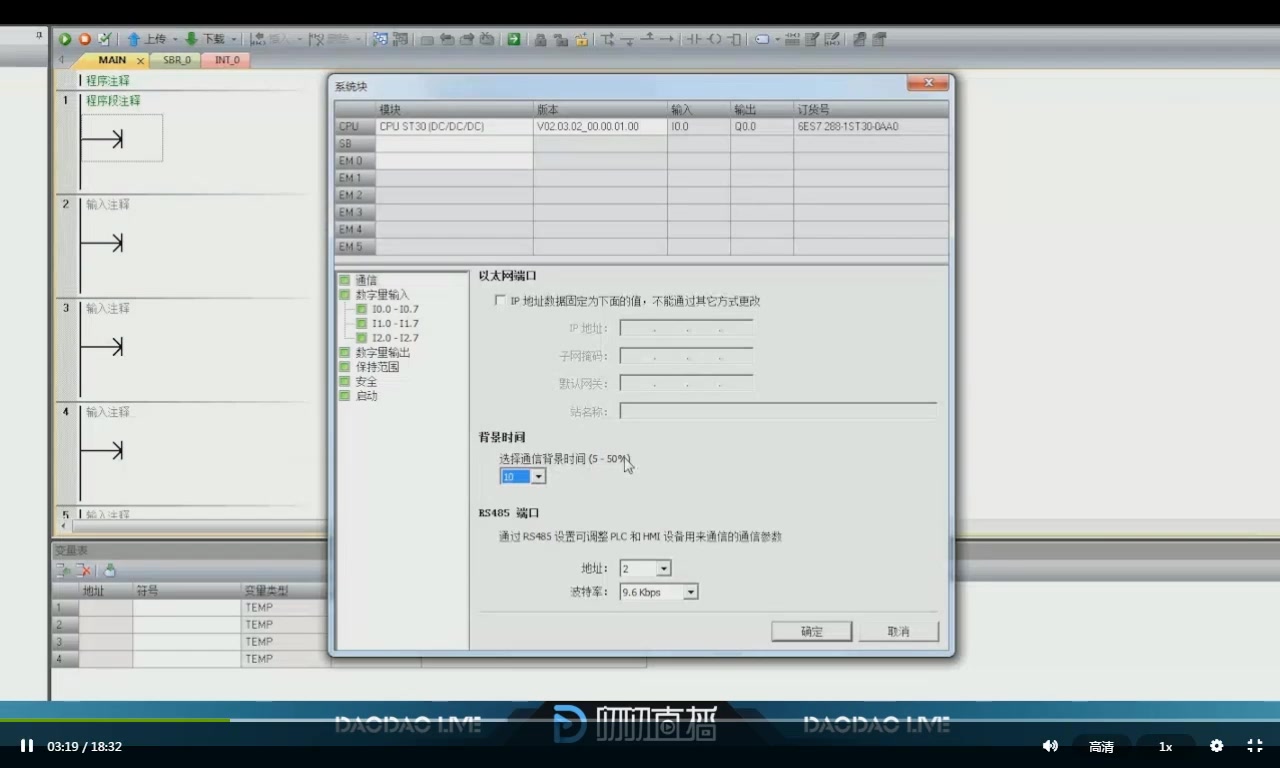Click 程序段注释 in network 1

[x=113, y=101]
